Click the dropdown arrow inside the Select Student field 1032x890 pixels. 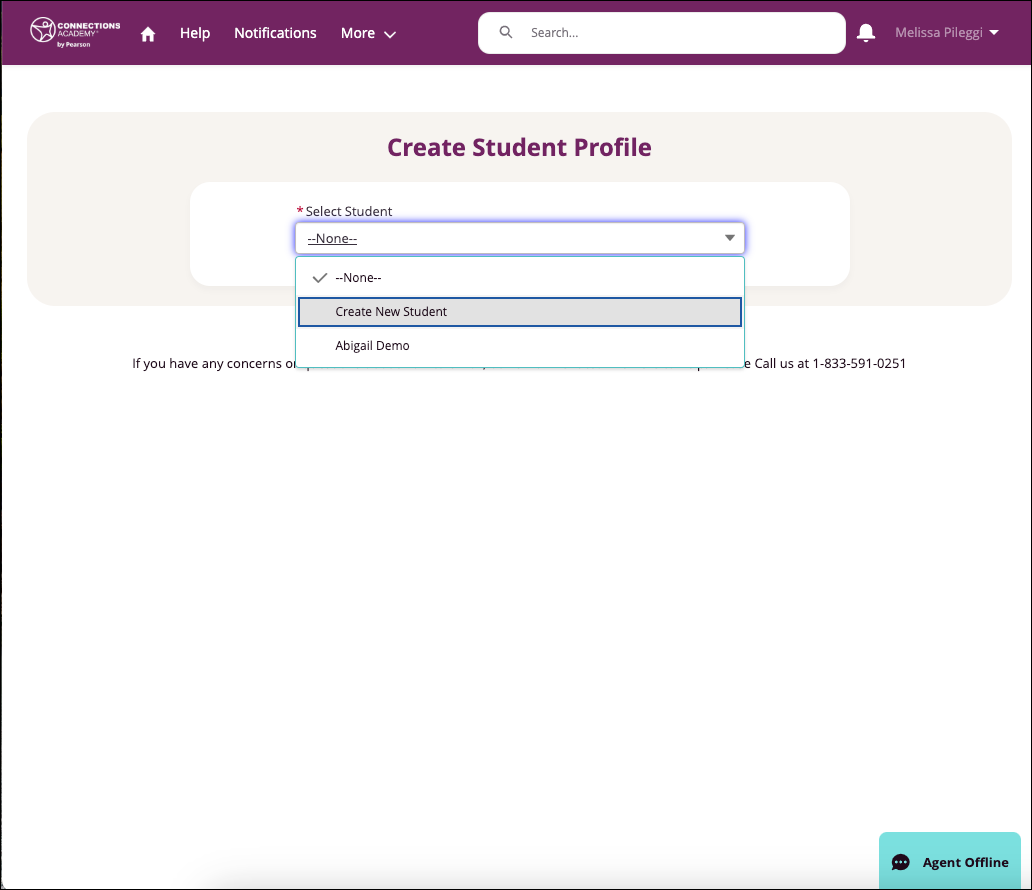pyautogui.click(x=729, y=237)
